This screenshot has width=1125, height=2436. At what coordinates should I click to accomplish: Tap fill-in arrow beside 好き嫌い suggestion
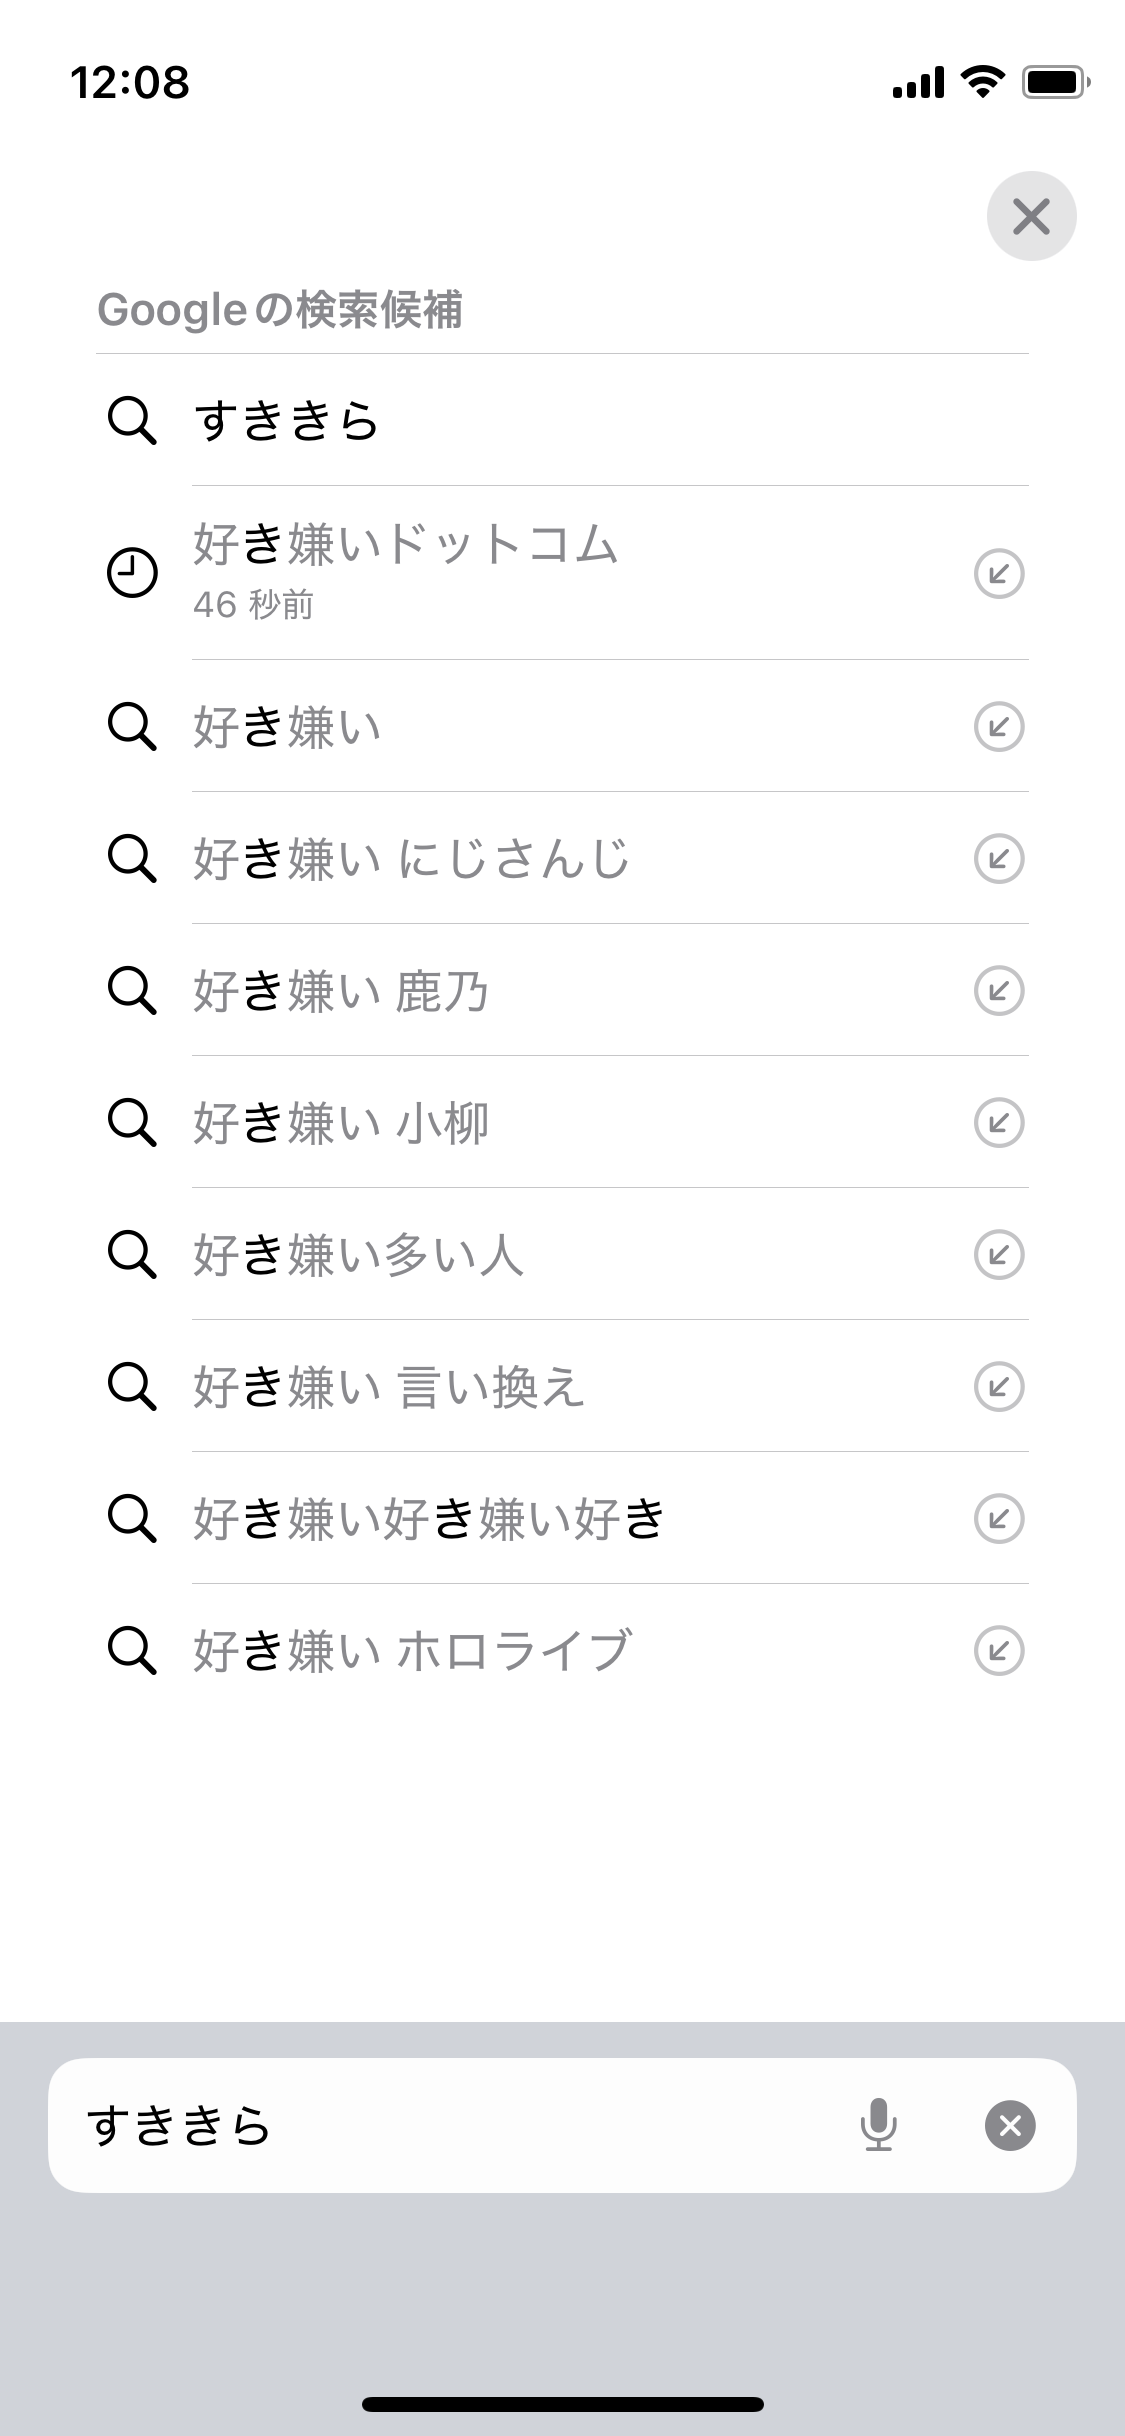point(998,726)
